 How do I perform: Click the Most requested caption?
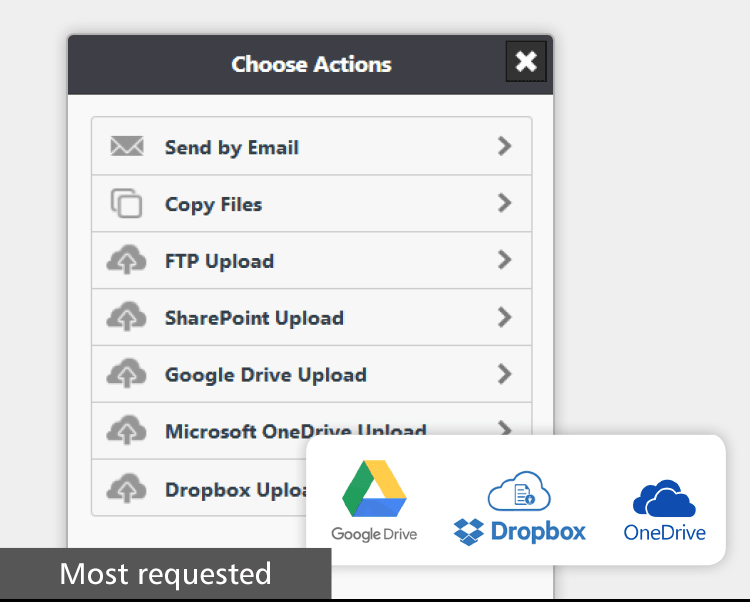[165, 573]
